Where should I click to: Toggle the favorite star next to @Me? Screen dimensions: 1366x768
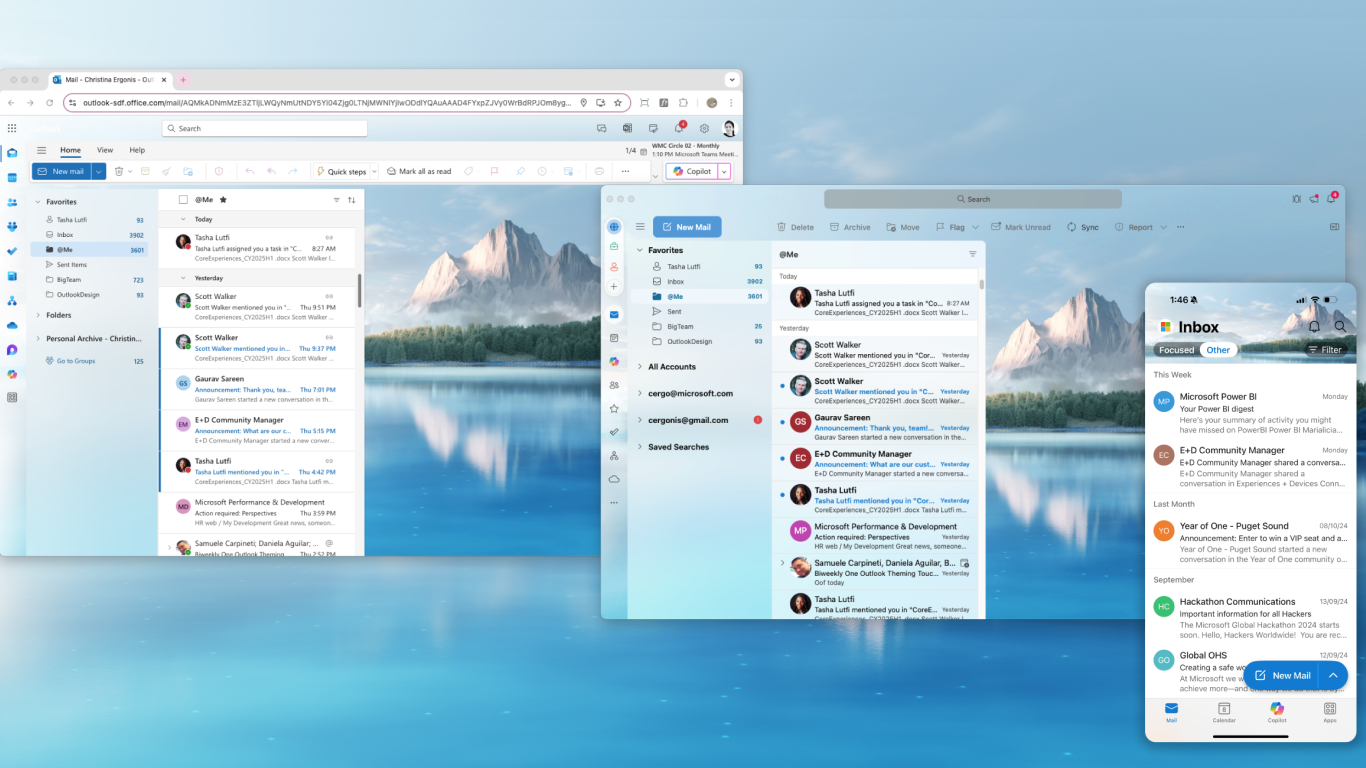coord(223,199)
